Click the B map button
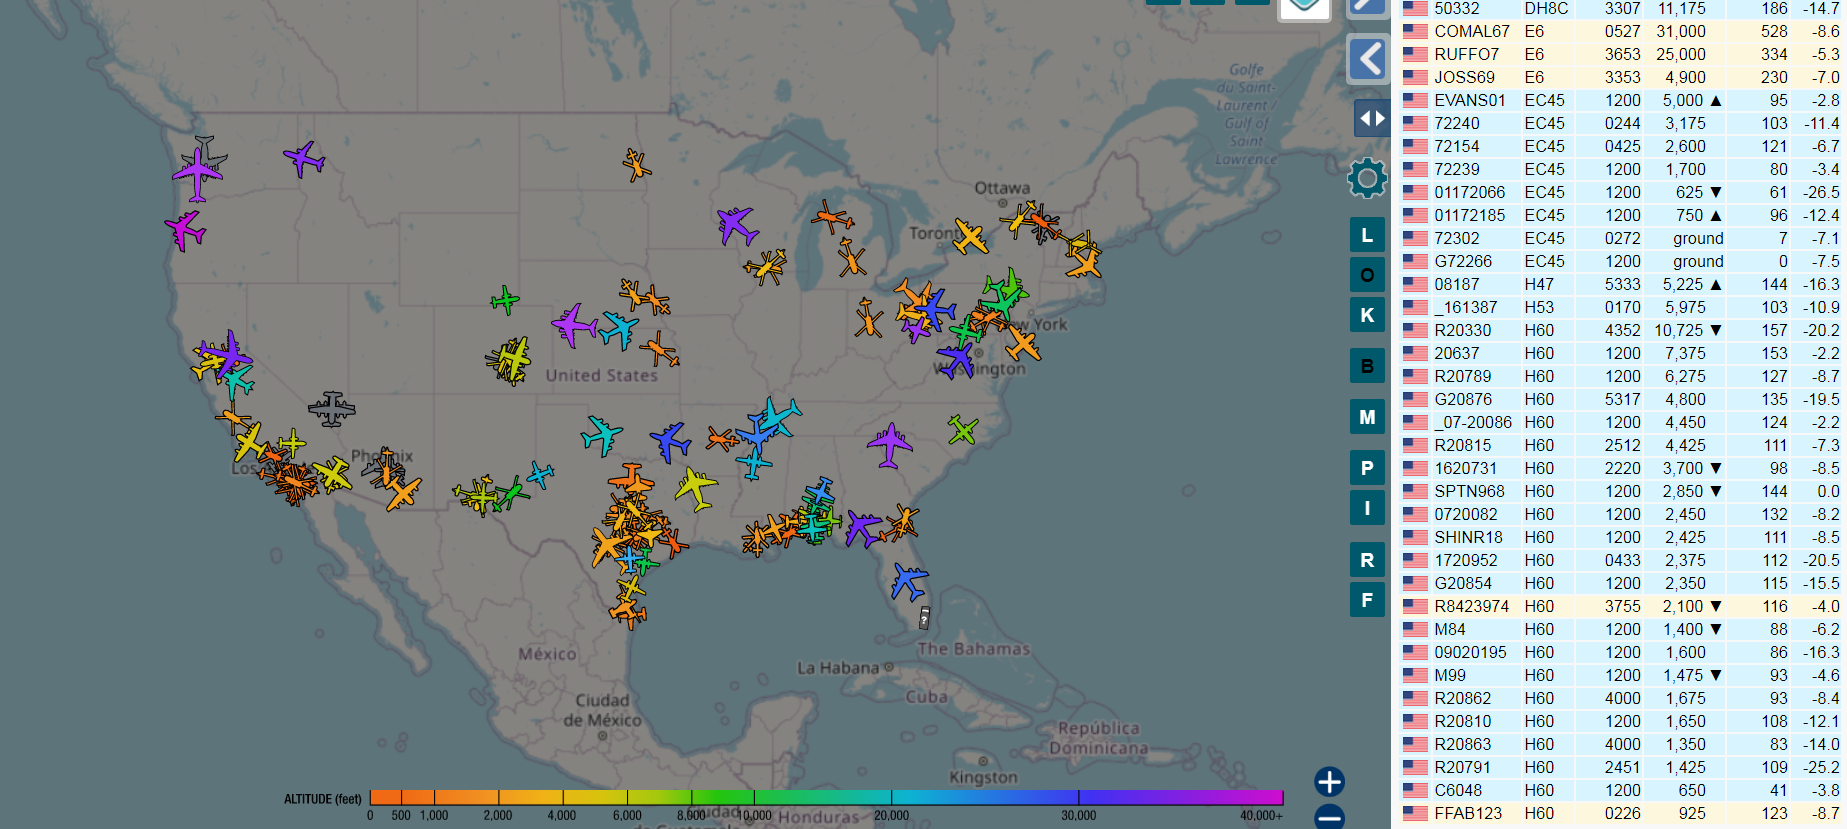Screen dimensions: 1847x829 pyautogui.click(x=1367, y=366)
